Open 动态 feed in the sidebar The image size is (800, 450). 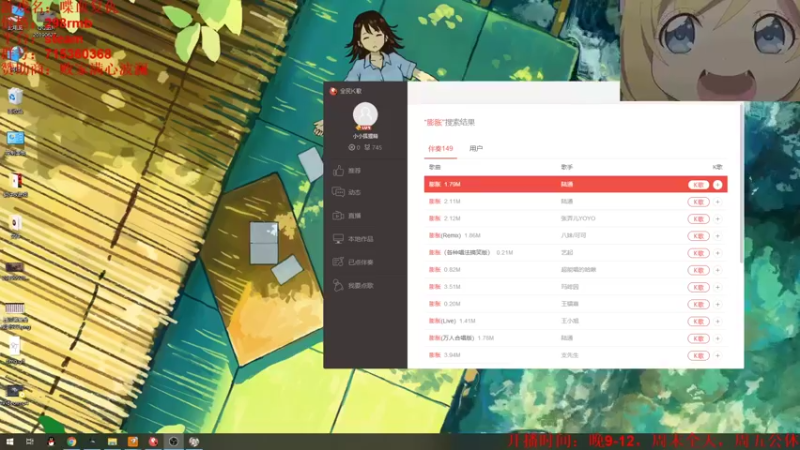tap(347, 192)
